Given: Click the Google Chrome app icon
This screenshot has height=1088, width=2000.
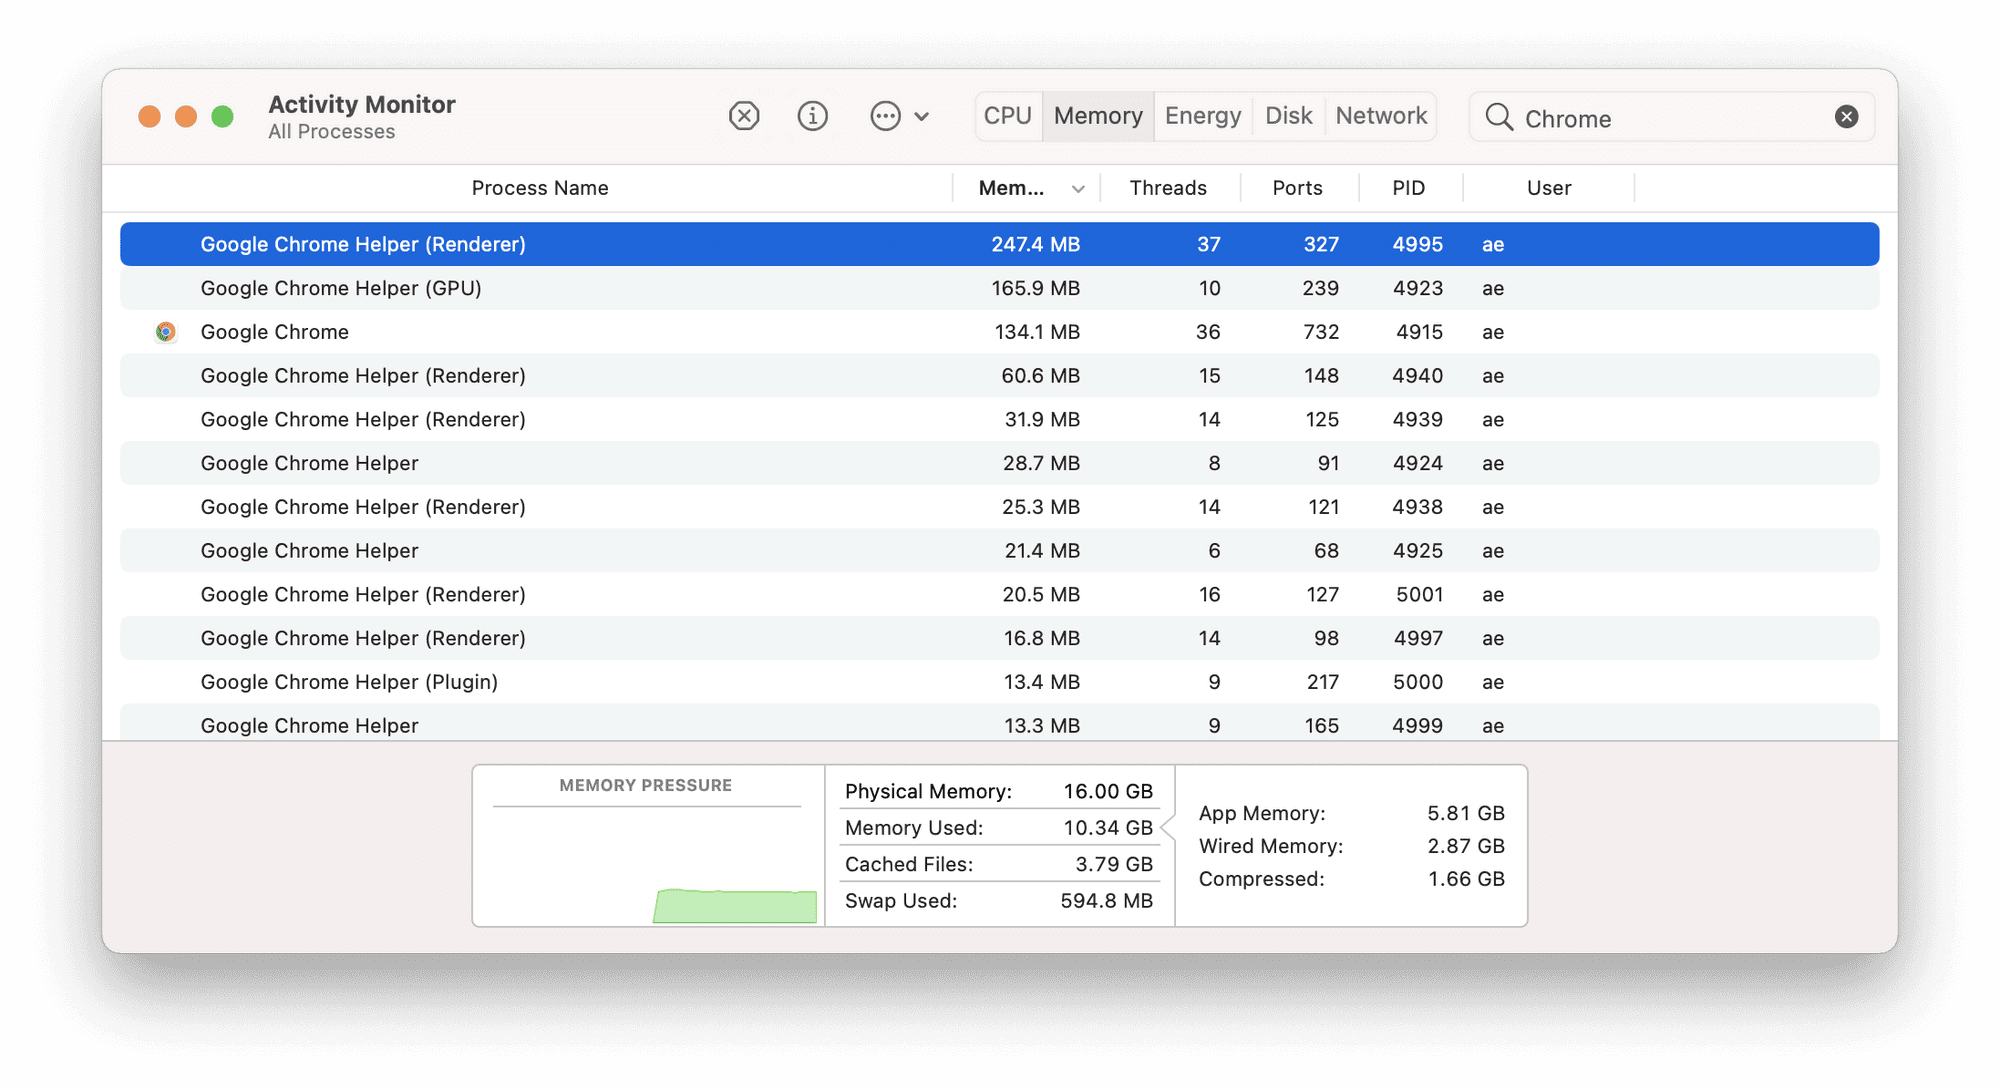Looking at the screenshot, I should [x=166, y=332].
